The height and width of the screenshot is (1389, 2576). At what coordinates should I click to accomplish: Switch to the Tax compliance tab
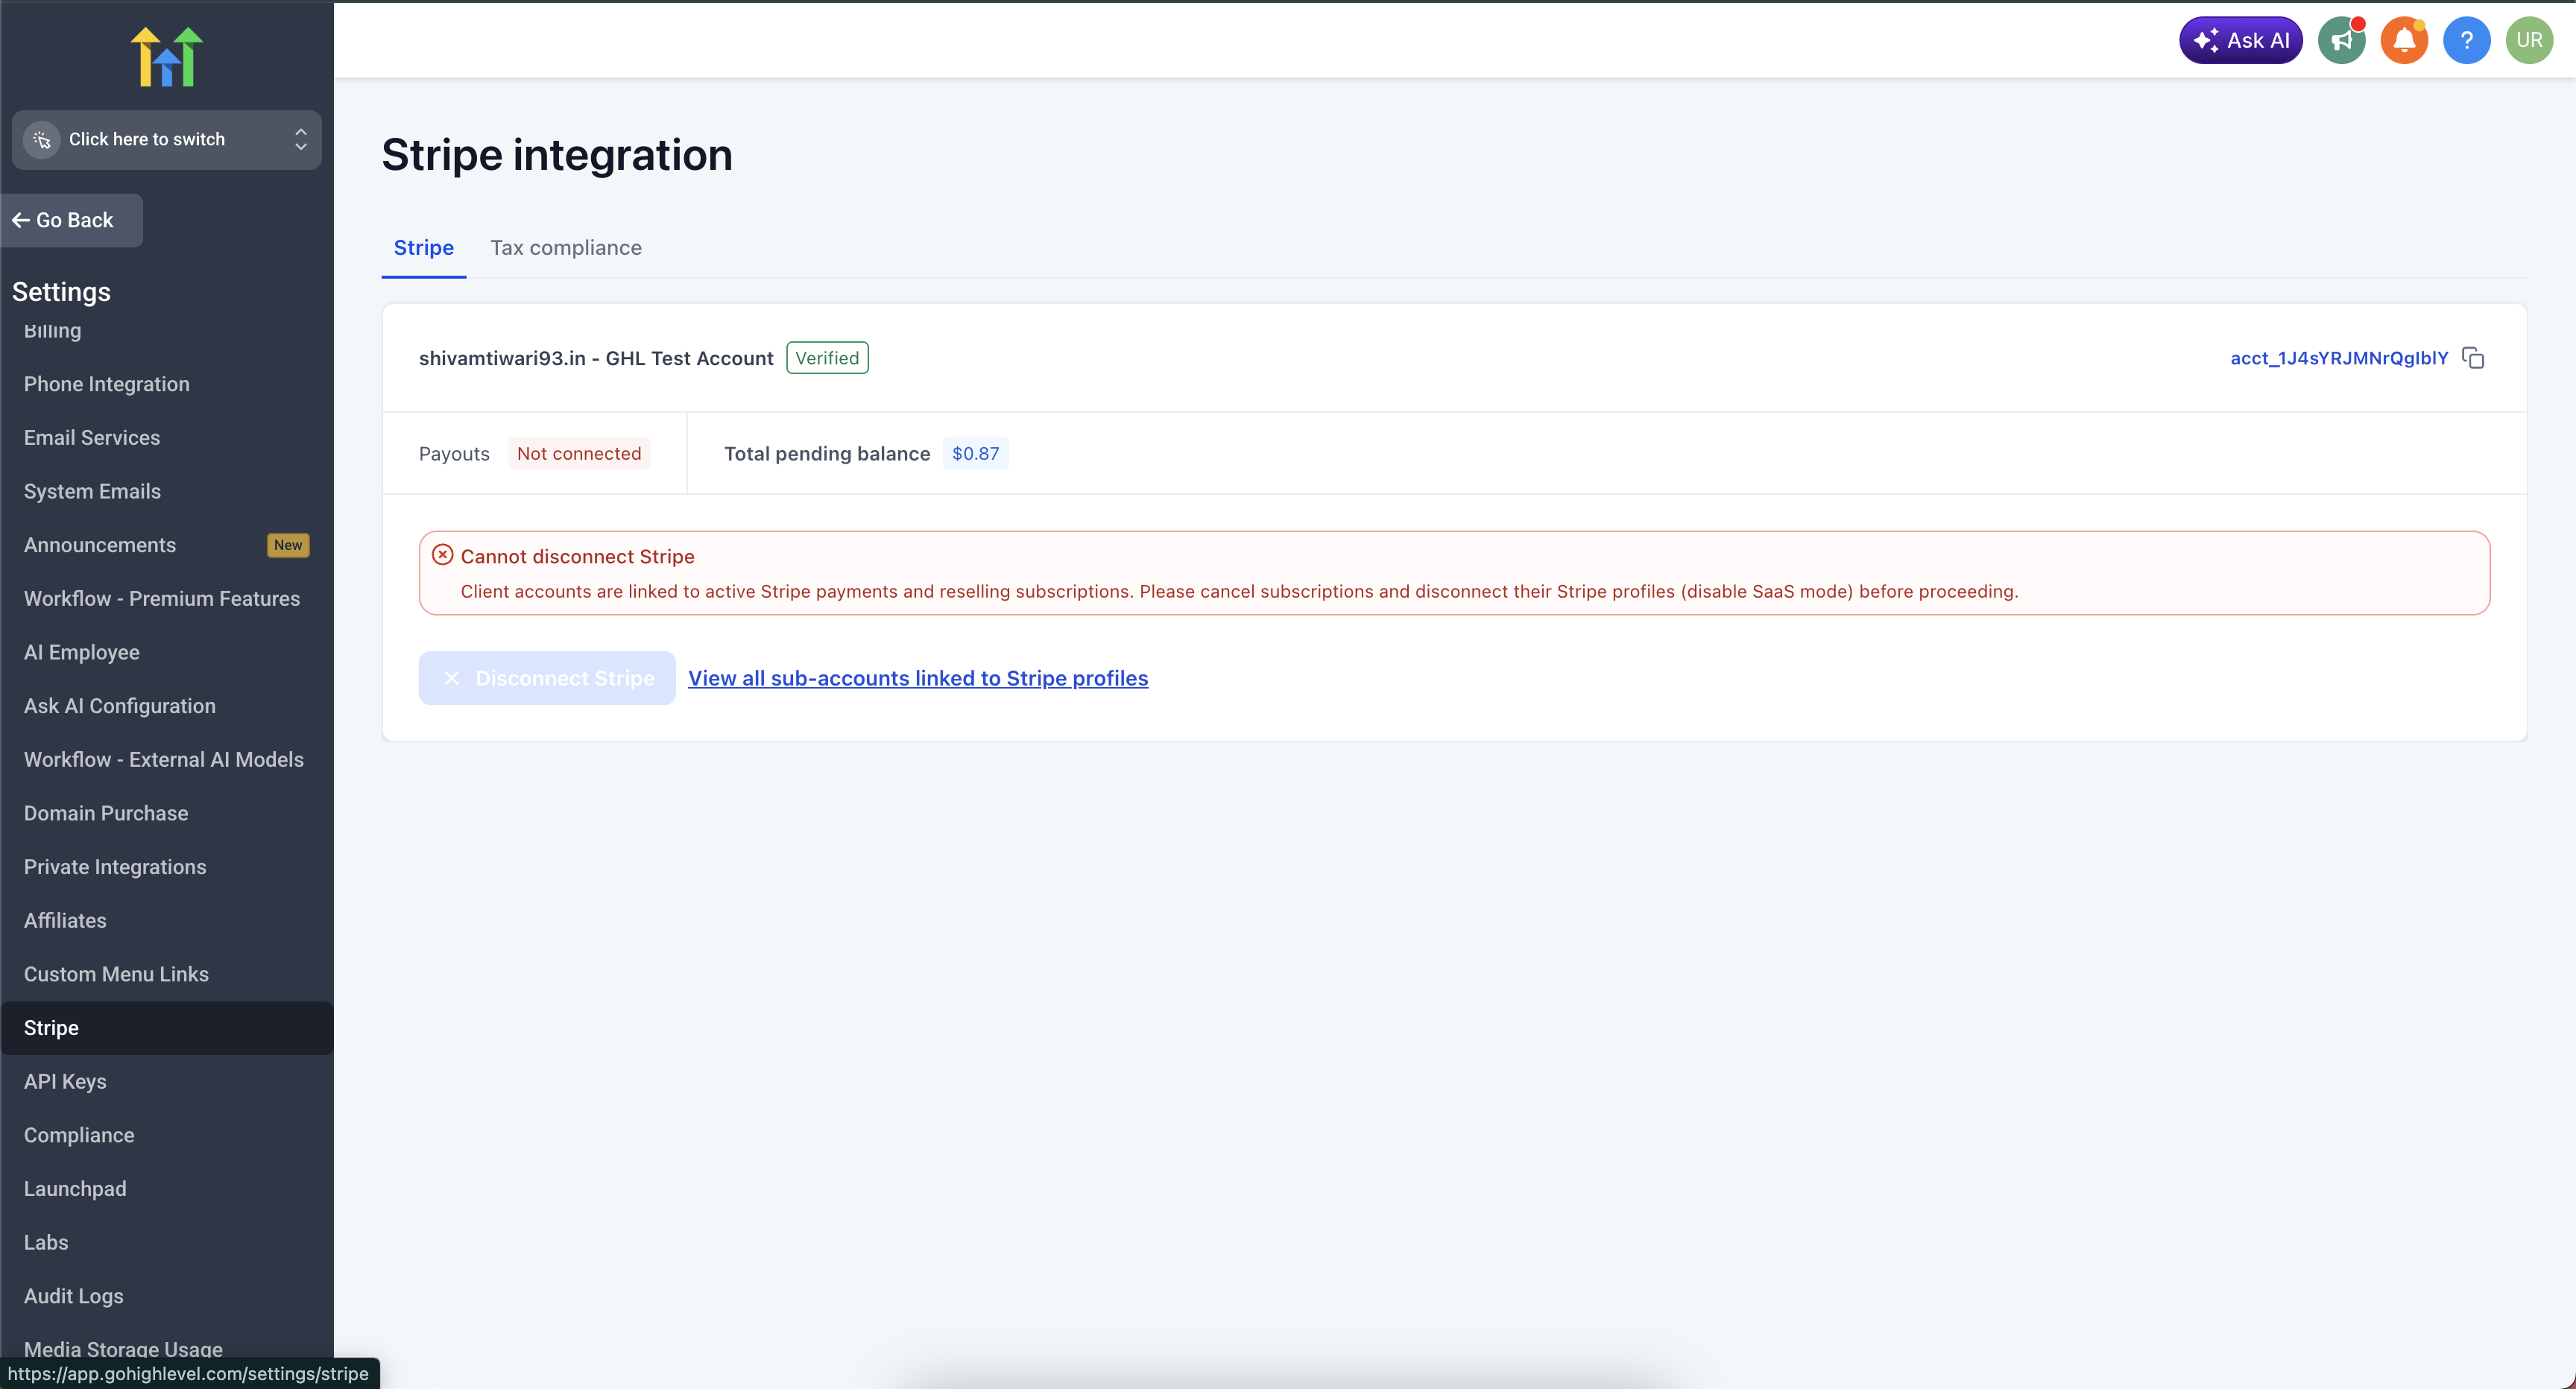pyautogui.click(x=565, y=248)
